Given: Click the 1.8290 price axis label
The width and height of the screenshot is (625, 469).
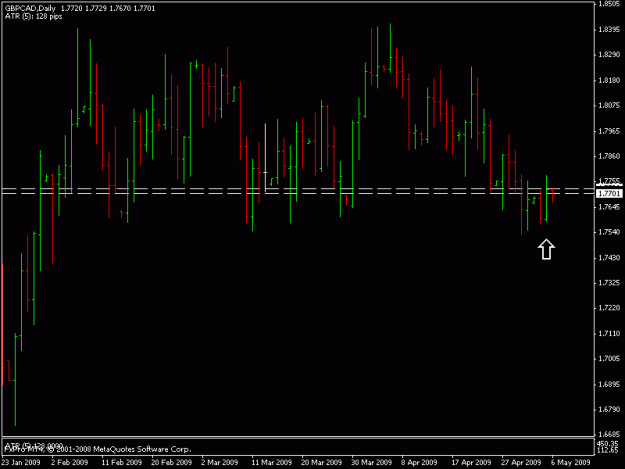Looking at the screenshot, I should coord(609,55).
